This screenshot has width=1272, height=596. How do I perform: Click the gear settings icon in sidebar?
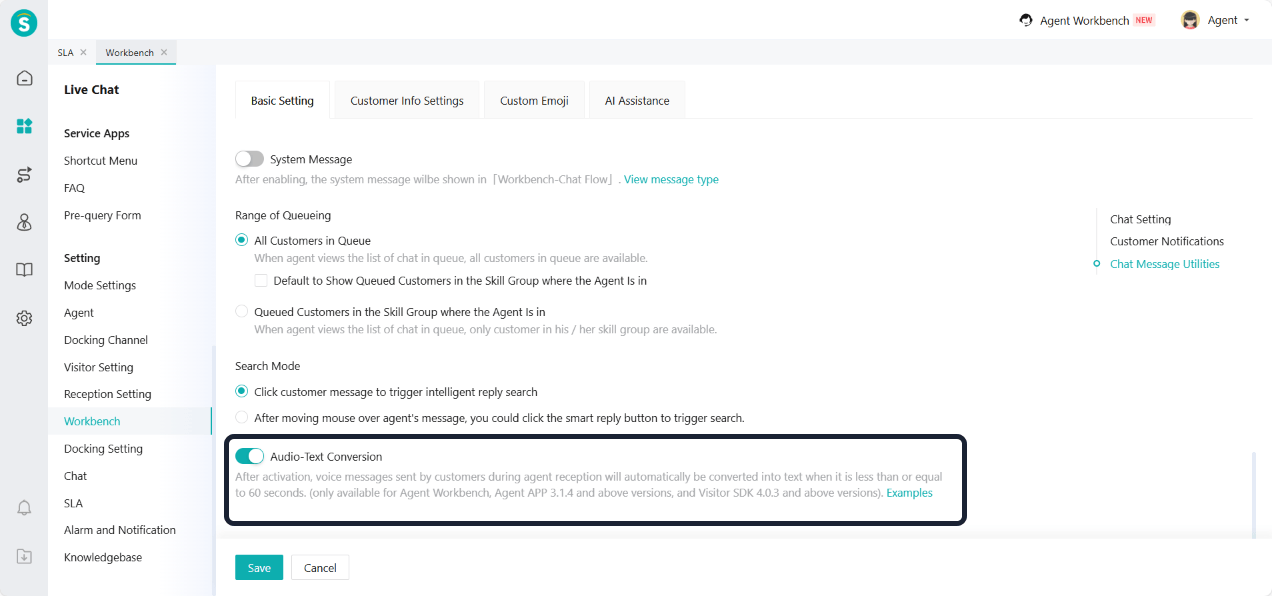tap(24, 318)
